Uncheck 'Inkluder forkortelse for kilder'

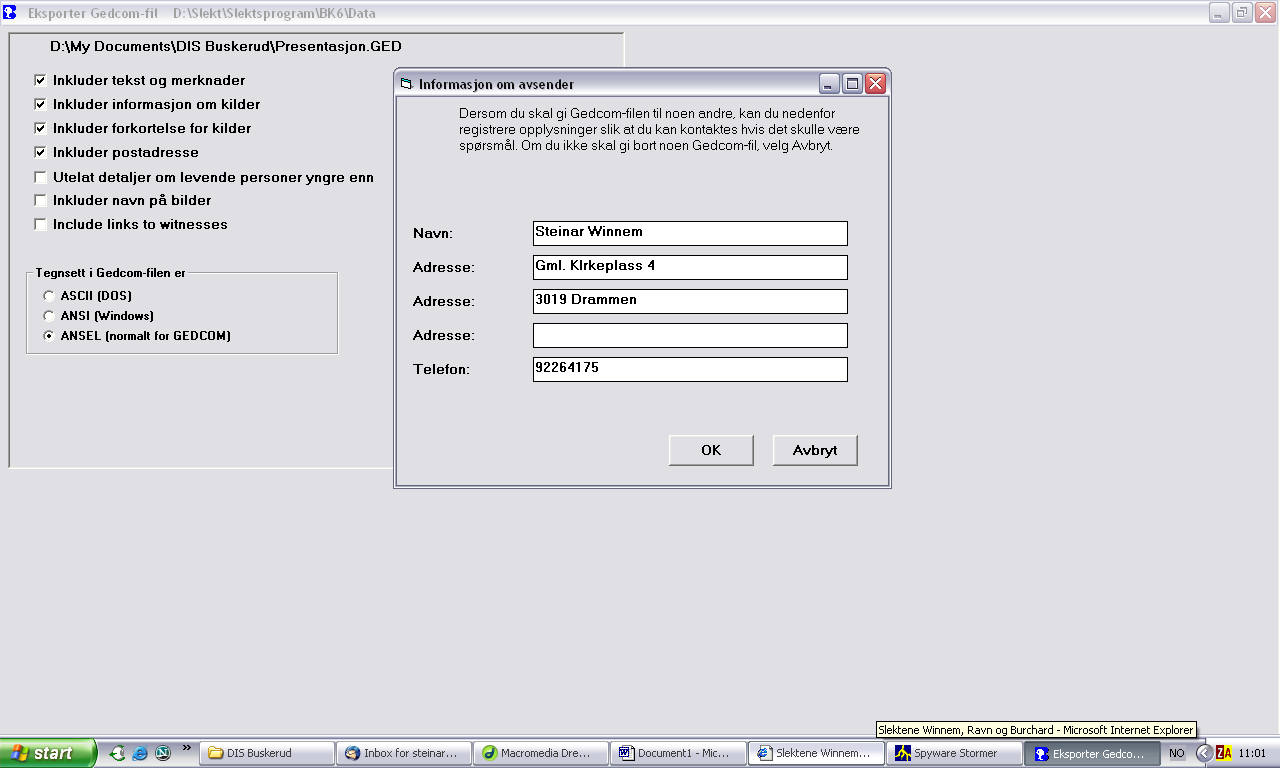41,128
